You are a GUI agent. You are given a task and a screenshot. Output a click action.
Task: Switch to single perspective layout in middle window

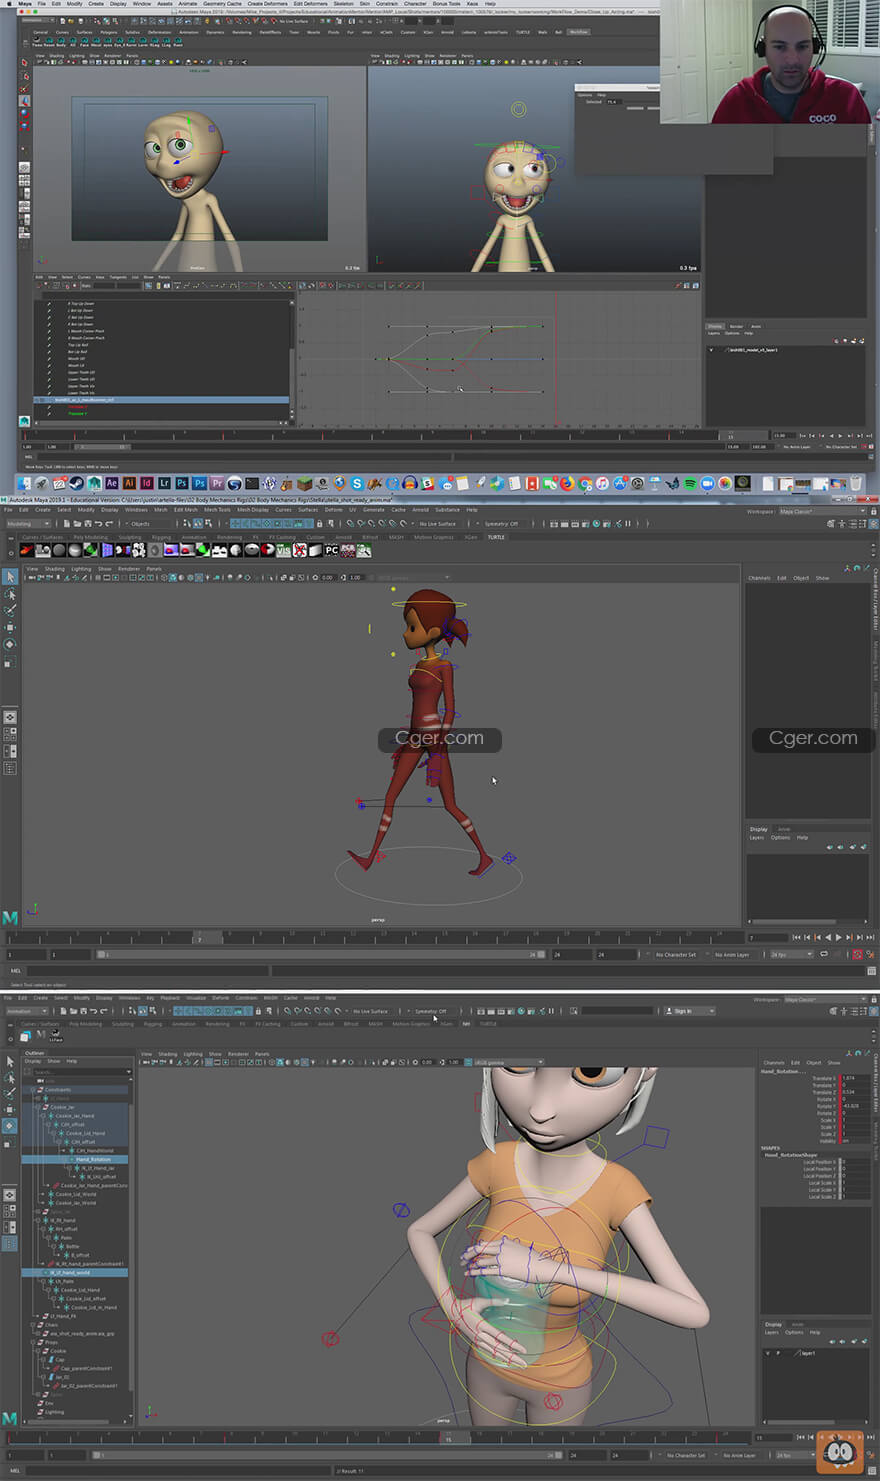pos(10,717)
